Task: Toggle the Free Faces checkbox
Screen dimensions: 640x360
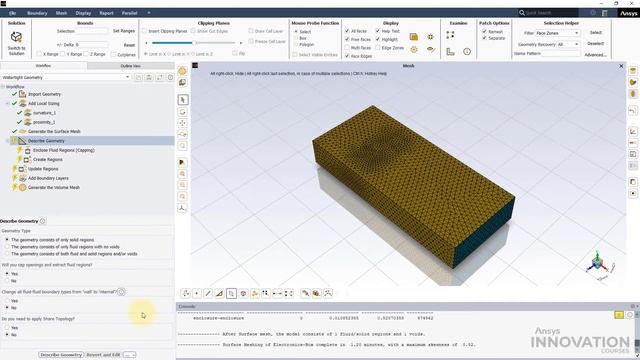Action: 347,39
